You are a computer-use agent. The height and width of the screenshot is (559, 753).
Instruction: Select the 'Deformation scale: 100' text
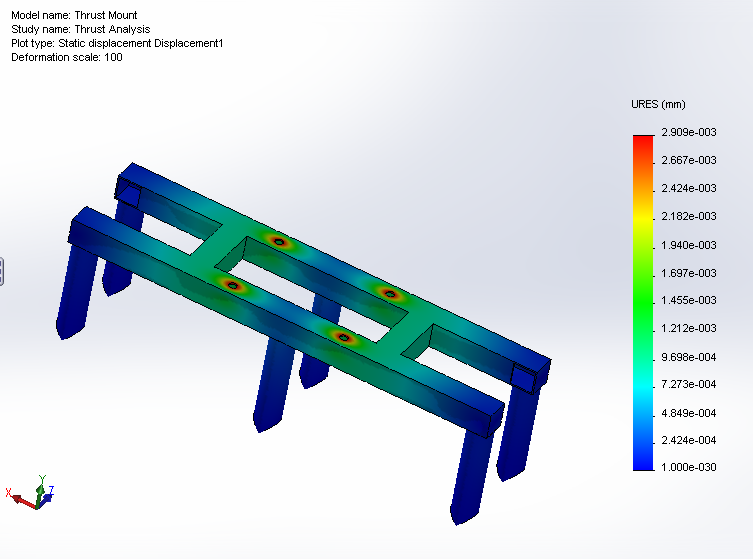pyautogui.click(x=67, y=57)
